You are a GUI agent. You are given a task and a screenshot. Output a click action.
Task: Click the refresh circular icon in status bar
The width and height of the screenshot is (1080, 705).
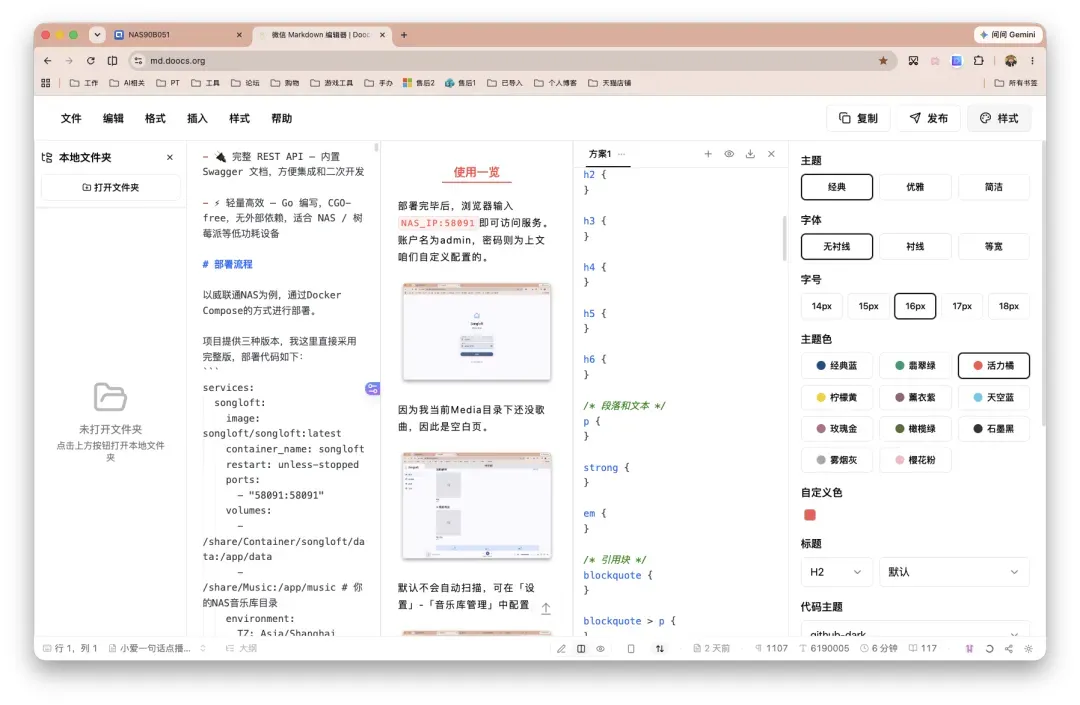(x=989, y=649)
